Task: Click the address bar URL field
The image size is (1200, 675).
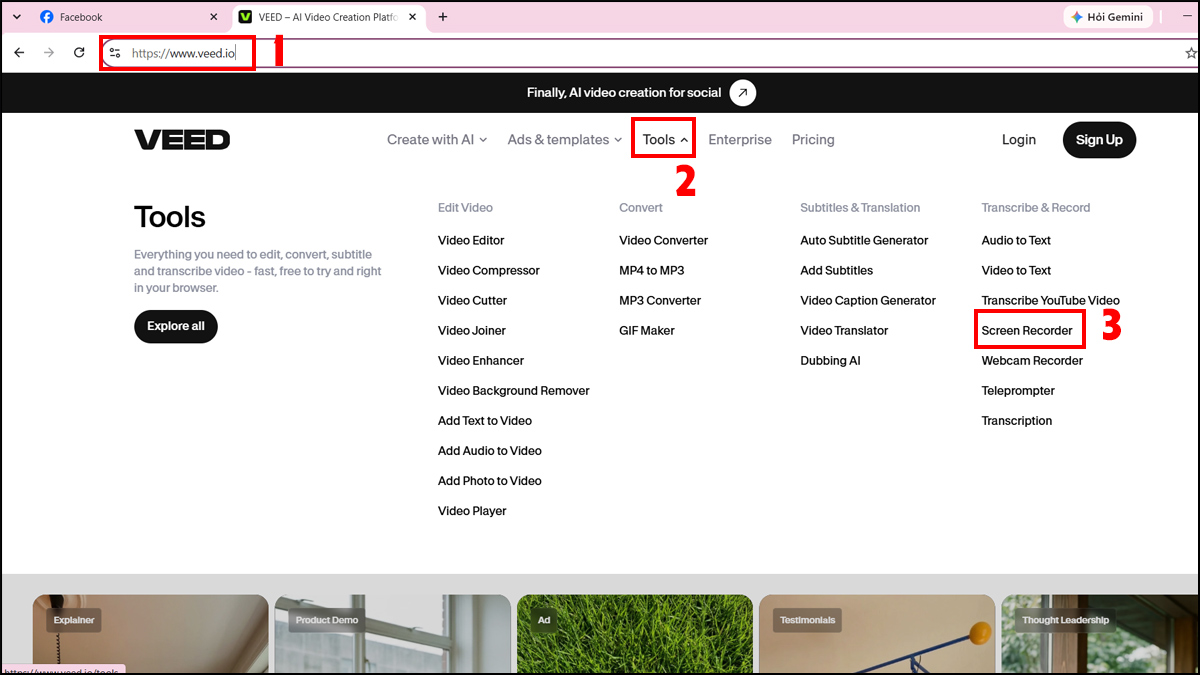Action: coord(640,53)
